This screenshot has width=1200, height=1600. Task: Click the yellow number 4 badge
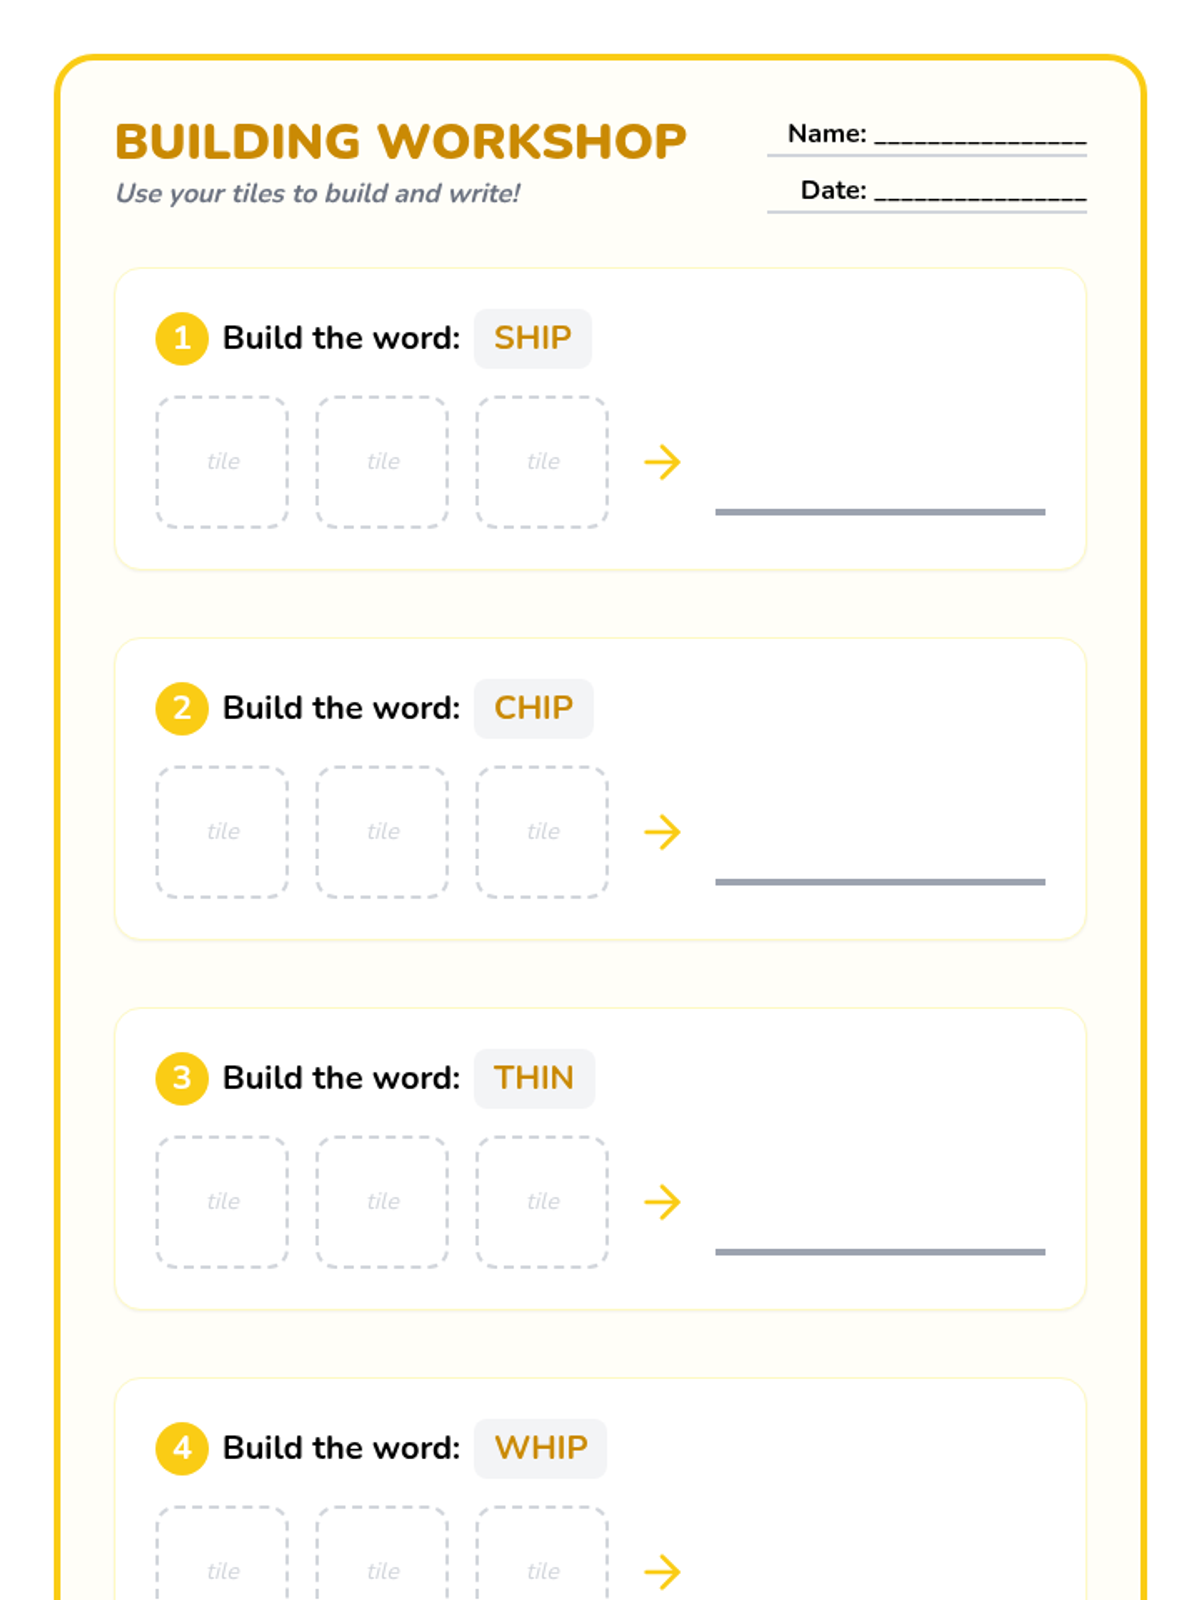pyautogui.click(x=181, y=1448)
